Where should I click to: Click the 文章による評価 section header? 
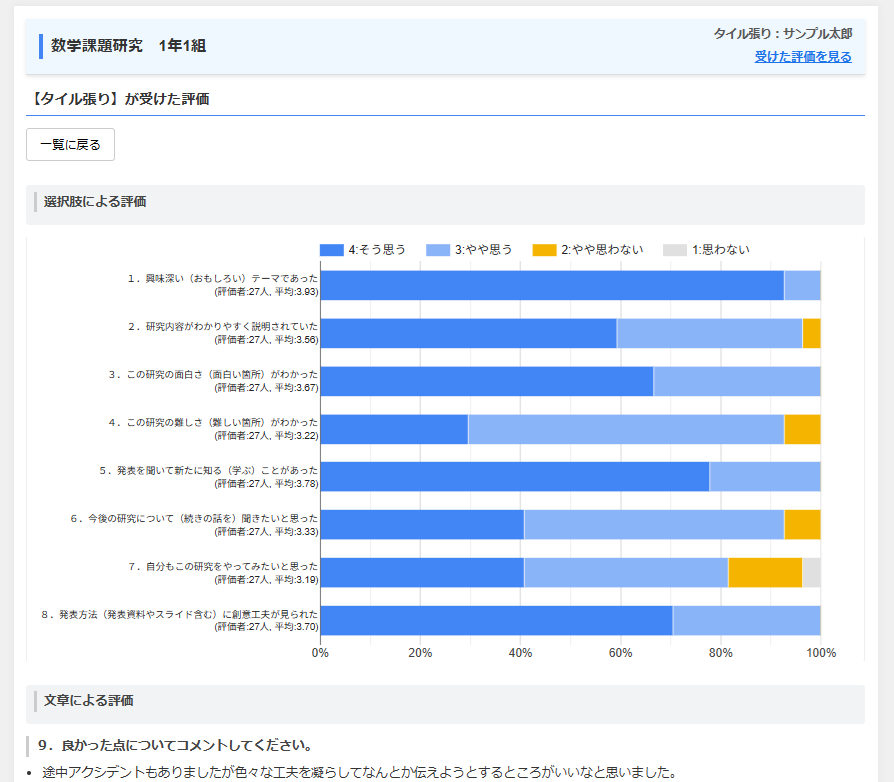pos(445,702)
